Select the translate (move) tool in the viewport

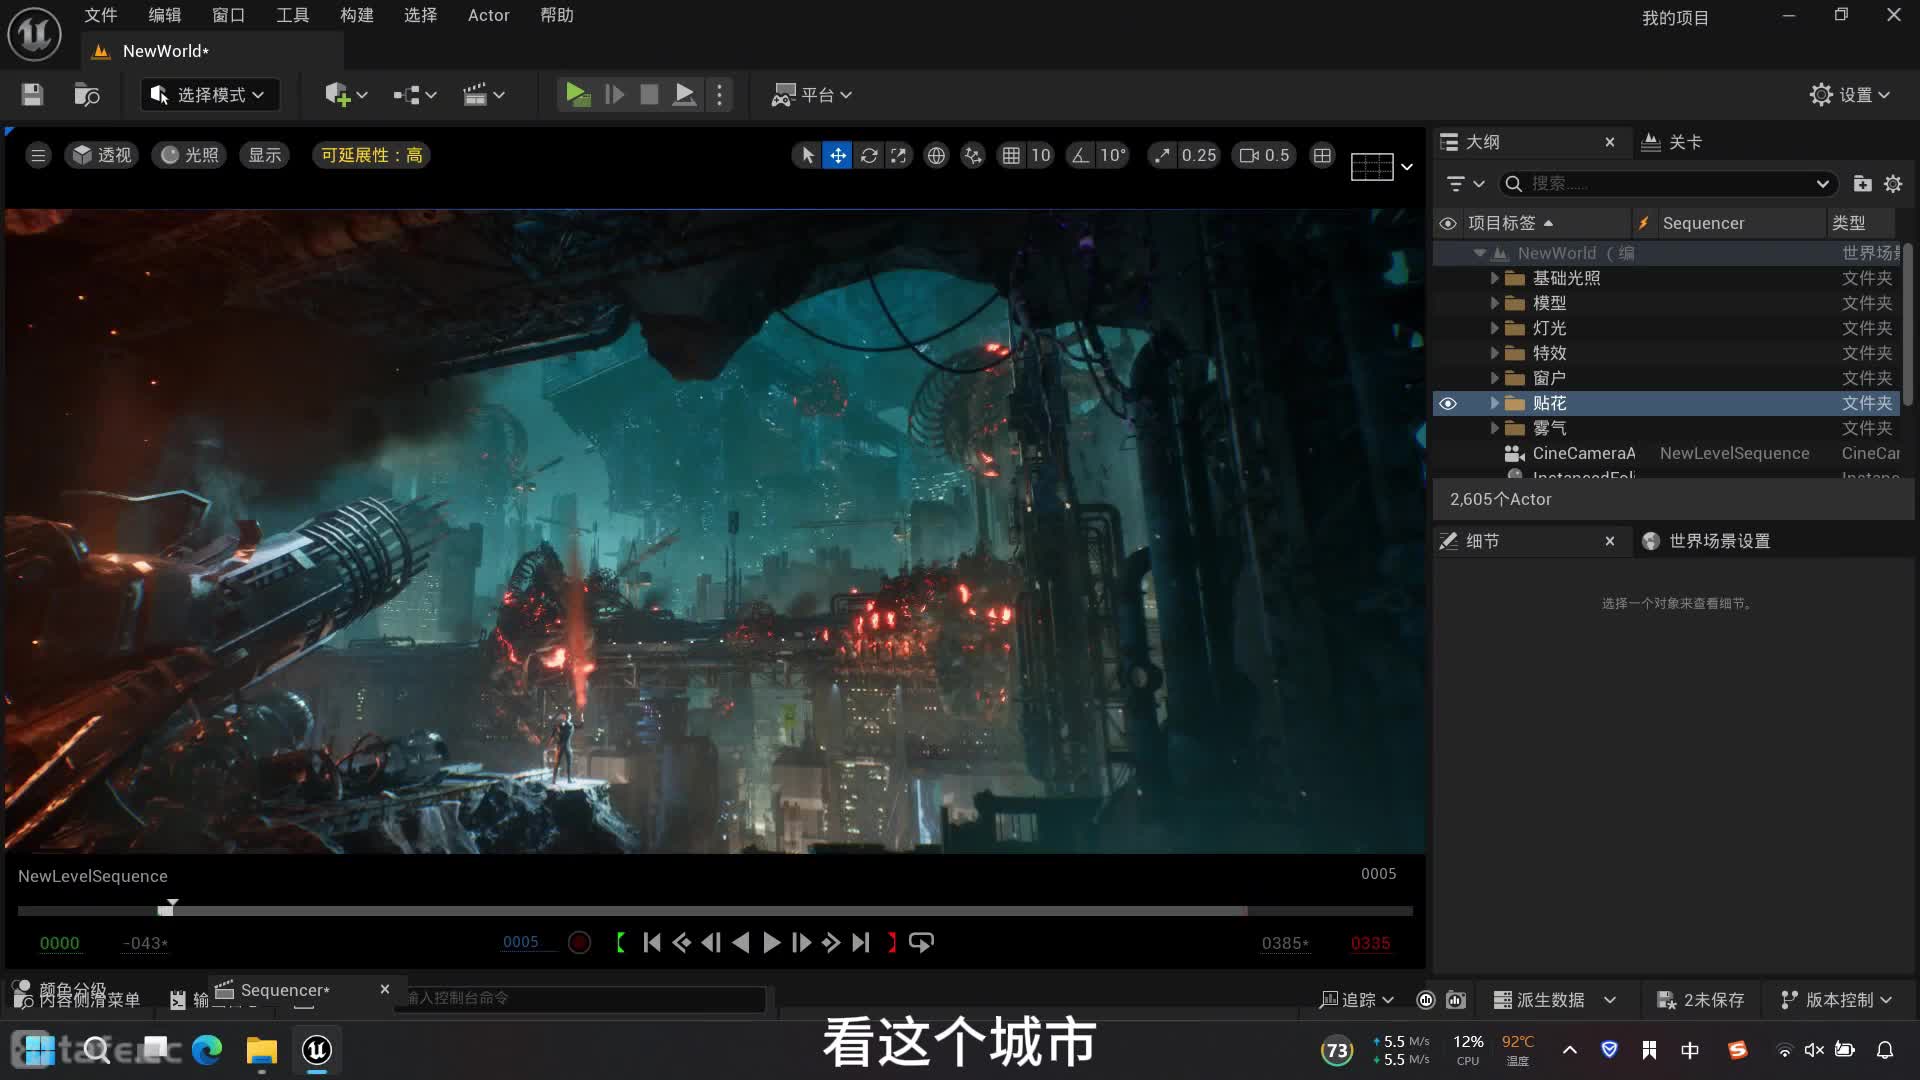(837, 155)
